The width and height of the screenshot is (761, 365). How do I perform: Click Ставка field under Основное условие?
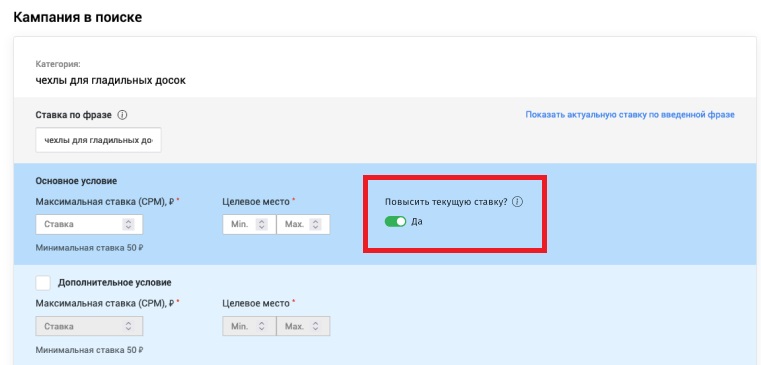tap(89, 224)
